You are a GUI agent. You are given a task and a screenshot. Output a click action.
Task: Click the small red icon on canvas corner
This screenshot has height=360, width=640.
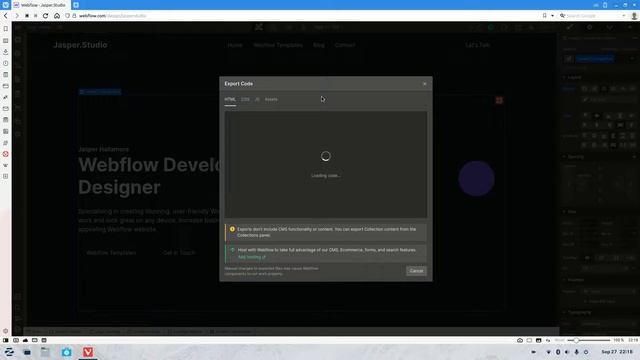point(499,100)
